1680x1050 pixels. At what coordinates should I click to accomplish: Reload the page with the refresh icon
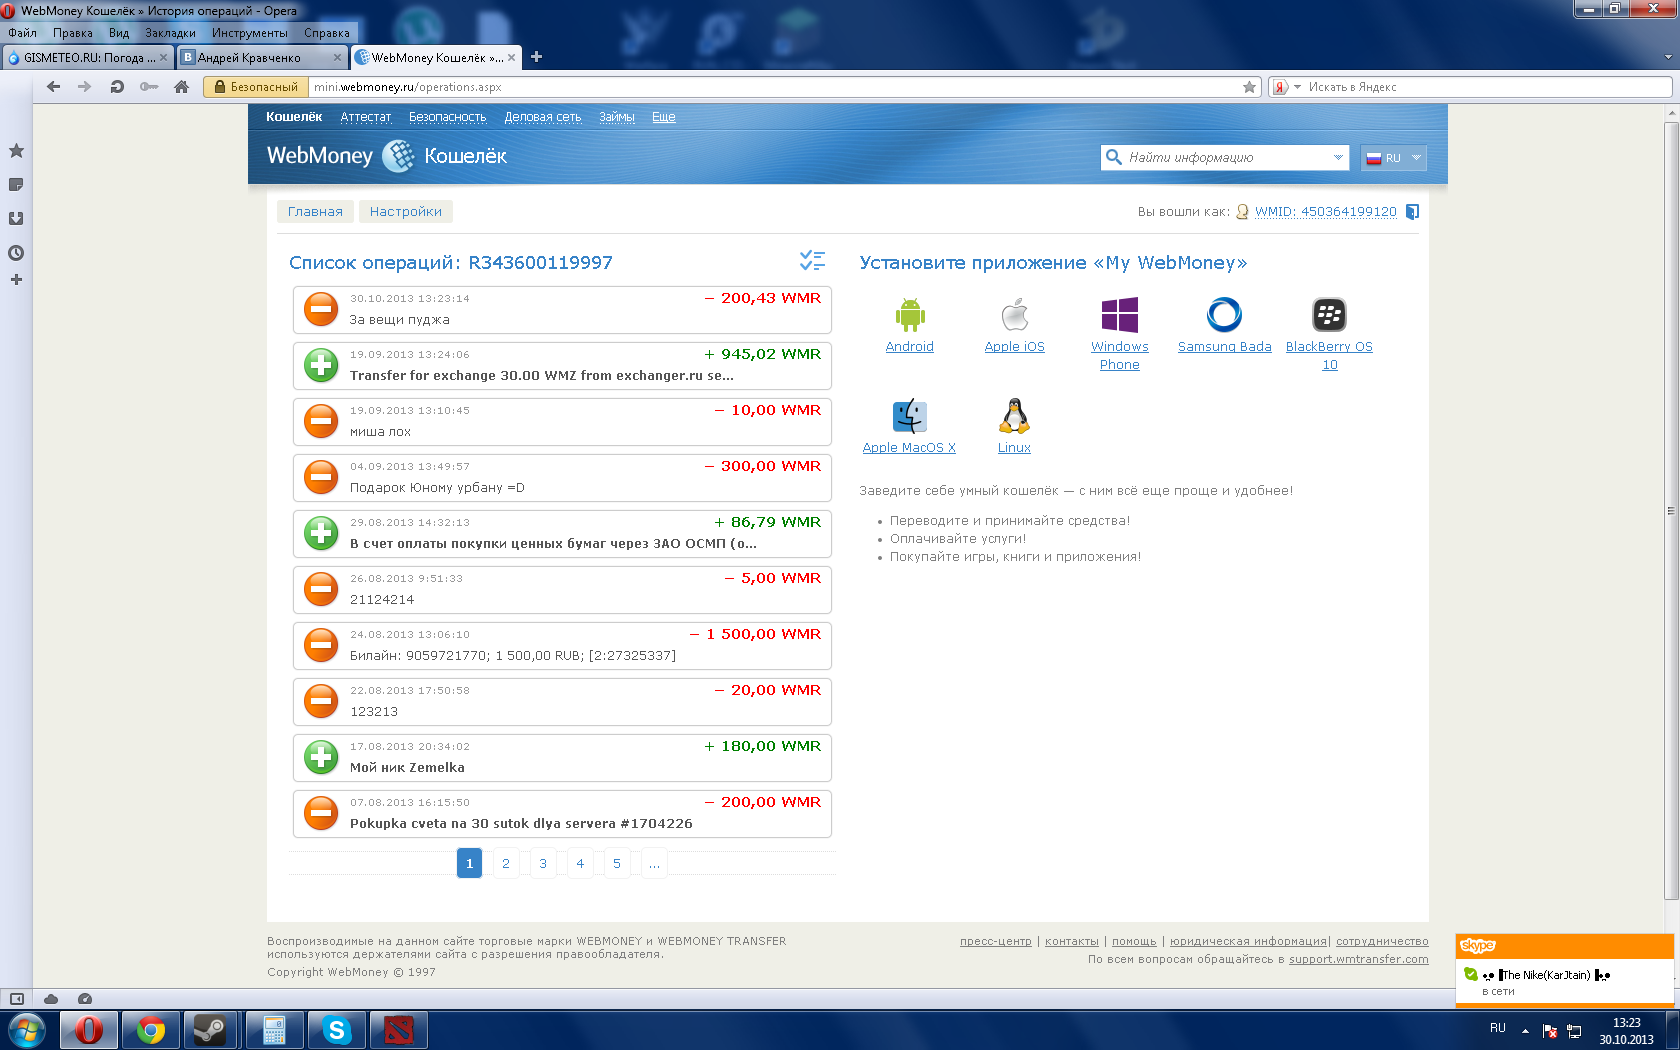117,87
